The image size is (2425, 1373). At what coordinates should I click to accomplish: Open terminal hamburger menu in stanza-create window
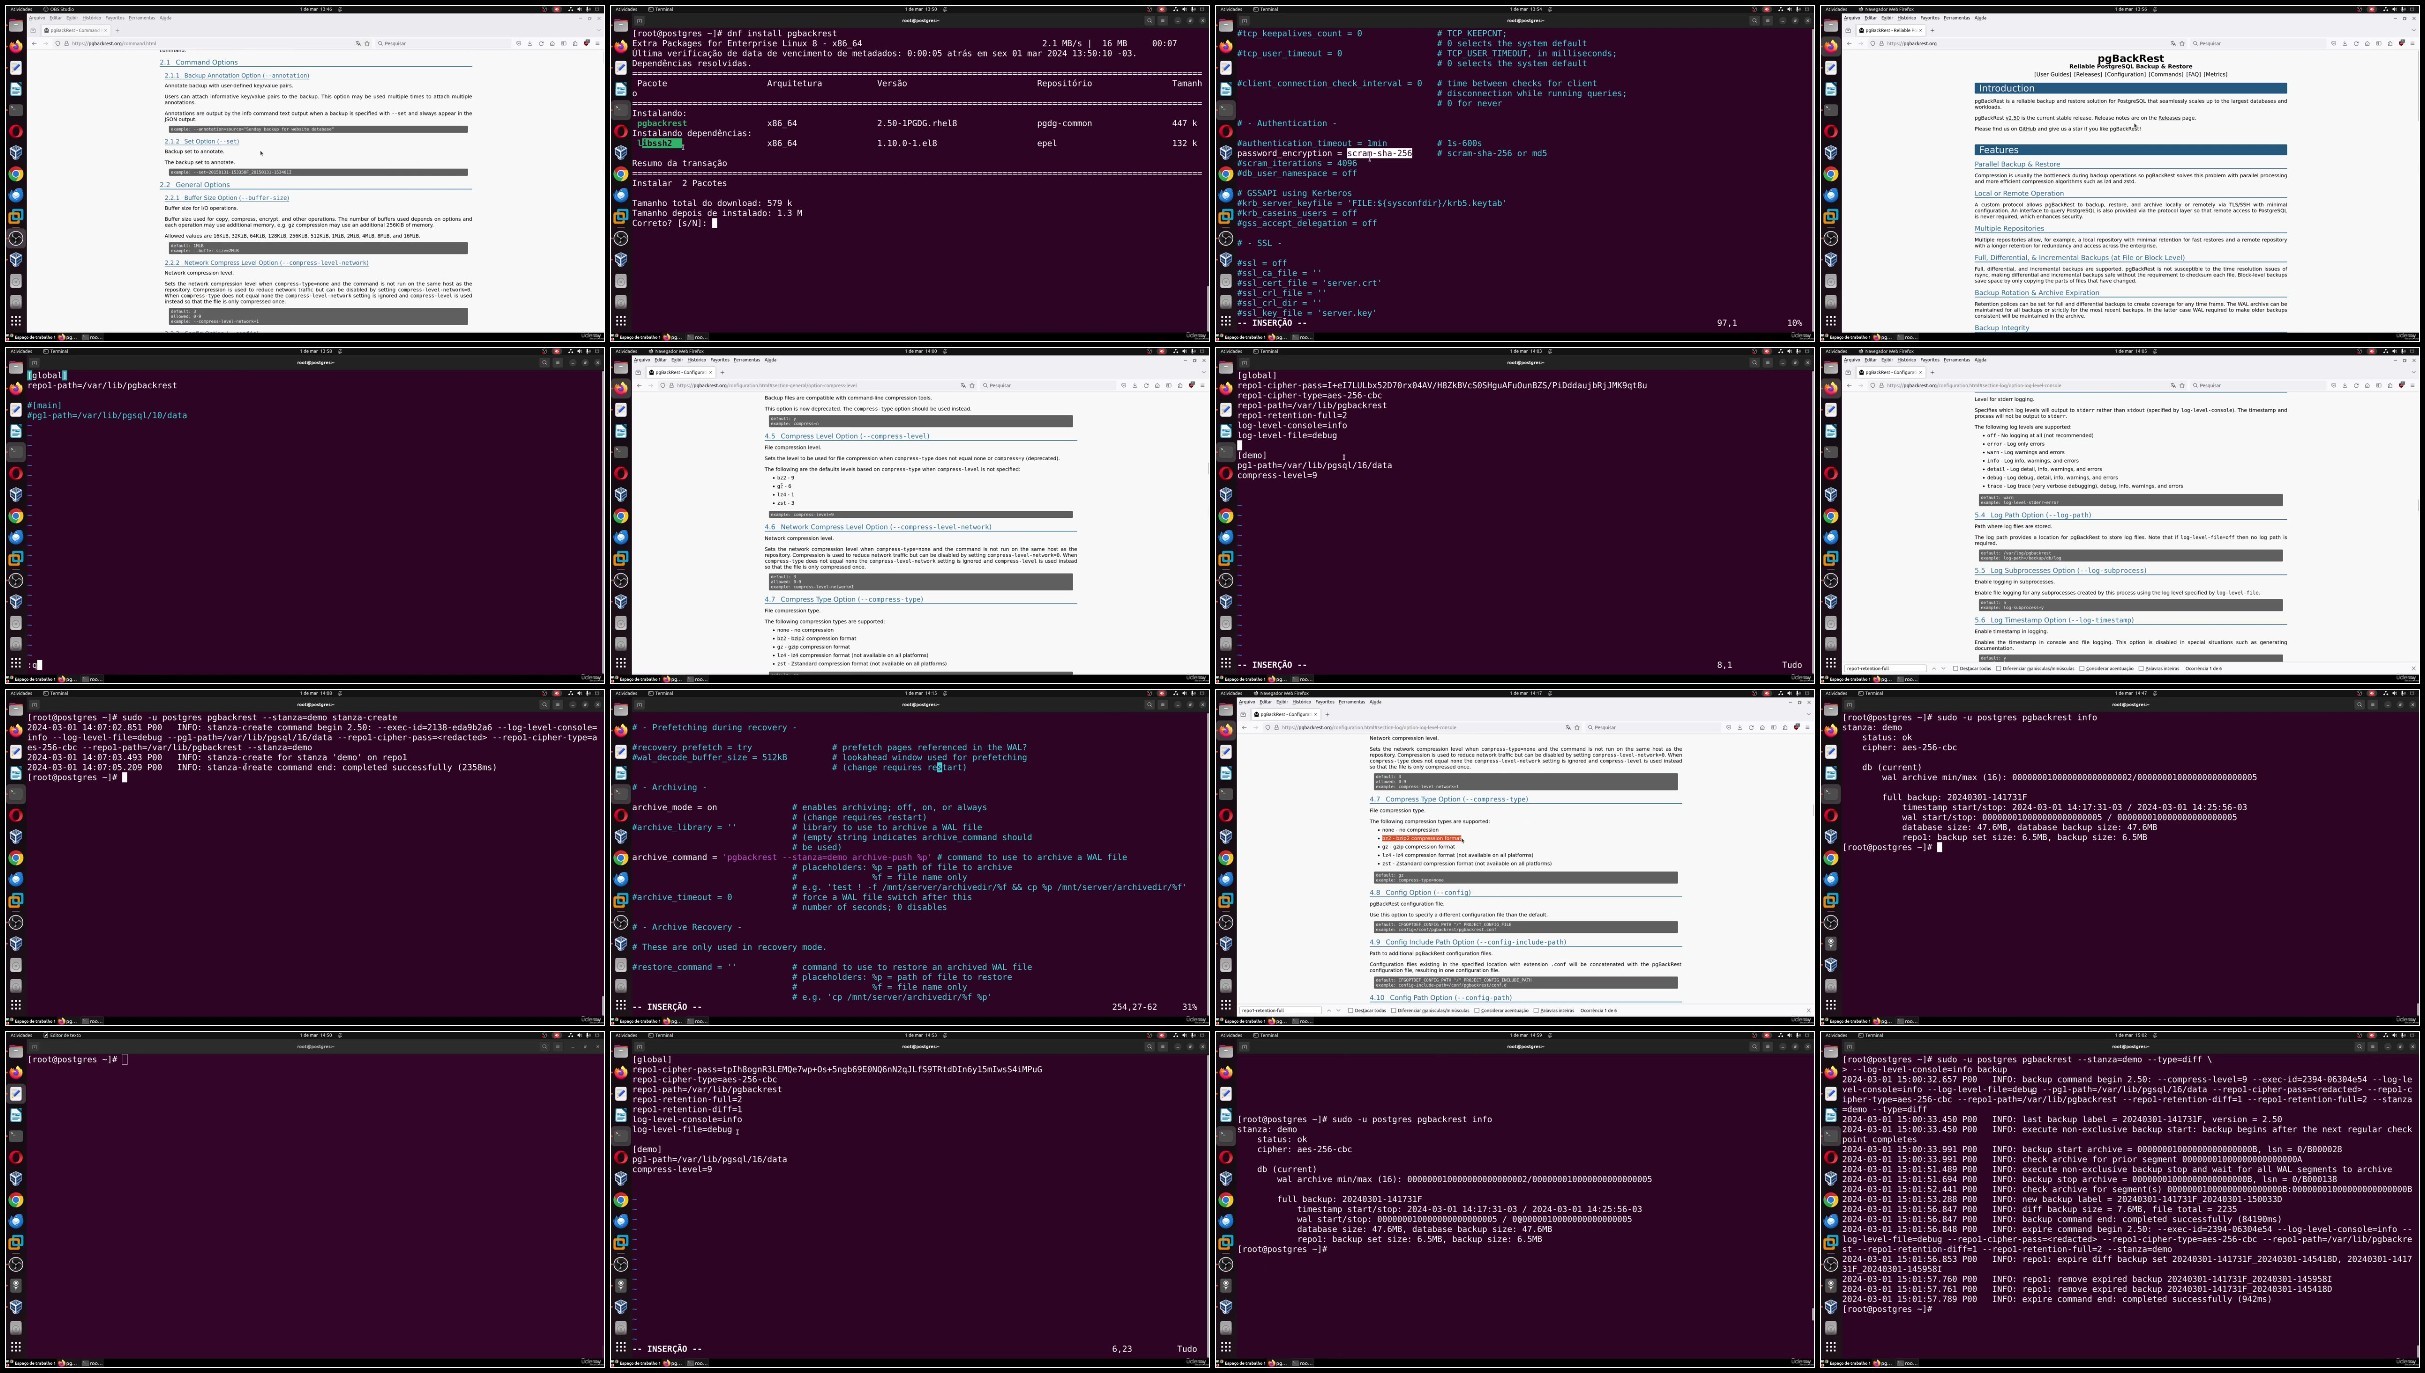point(557,704)
